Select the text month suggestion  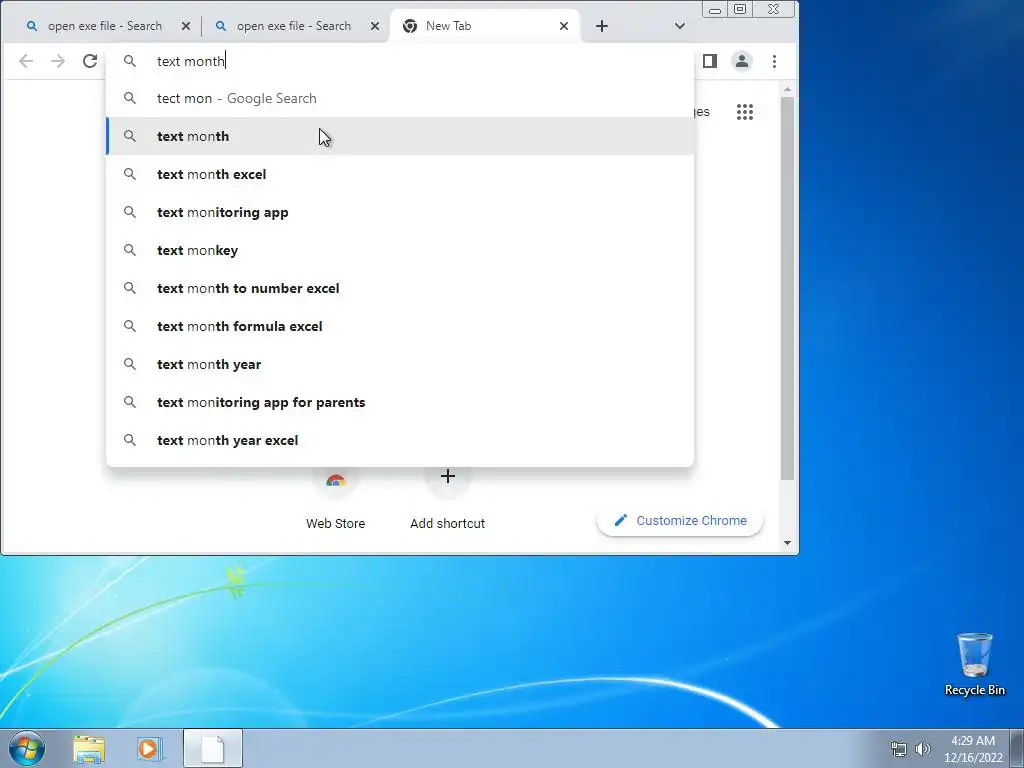point(400,136)
